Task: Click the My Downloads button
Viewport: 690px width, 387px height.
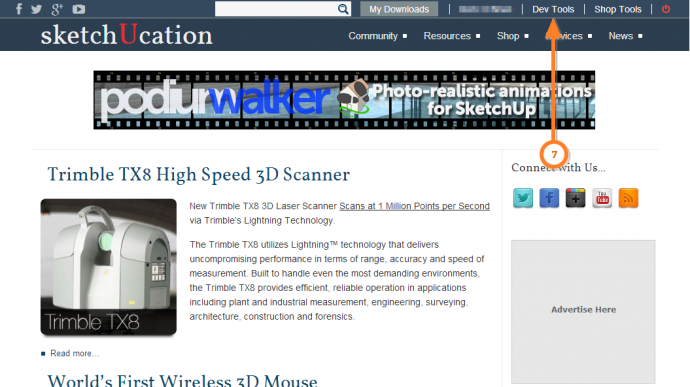Action: click(399, 9)
